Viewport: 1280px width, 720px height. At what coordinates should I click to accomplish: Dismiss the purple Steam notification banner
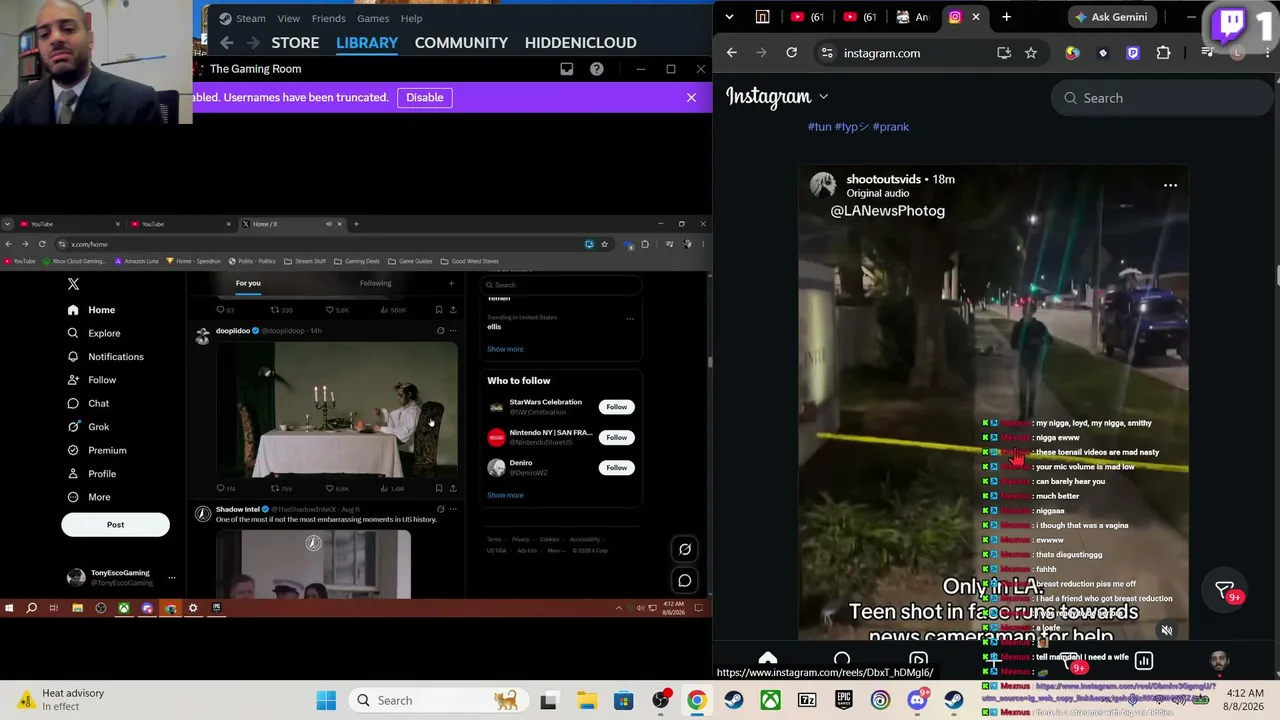tap(691, 97)
